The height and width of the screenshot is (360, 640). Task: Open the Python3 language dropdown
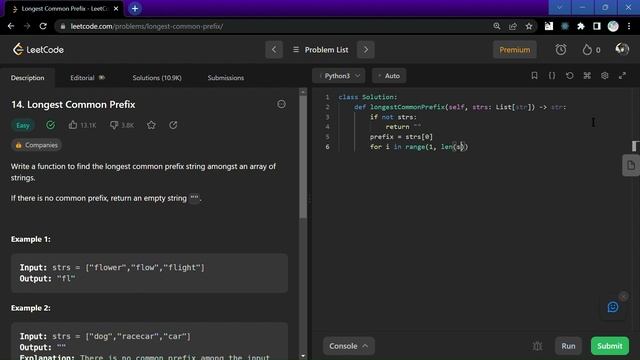(339, 76)
